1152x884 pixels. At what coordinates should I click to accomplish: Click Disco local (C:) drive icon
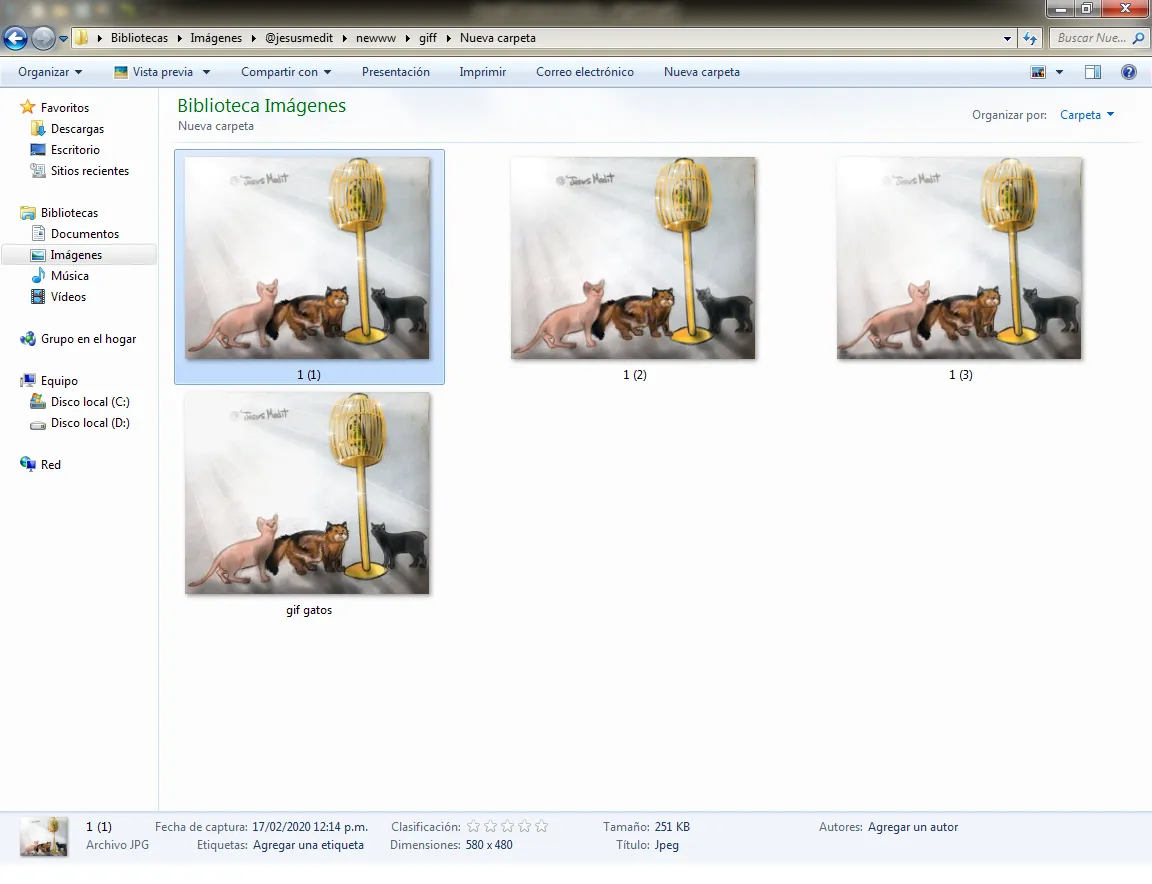[x=37, y=402]
